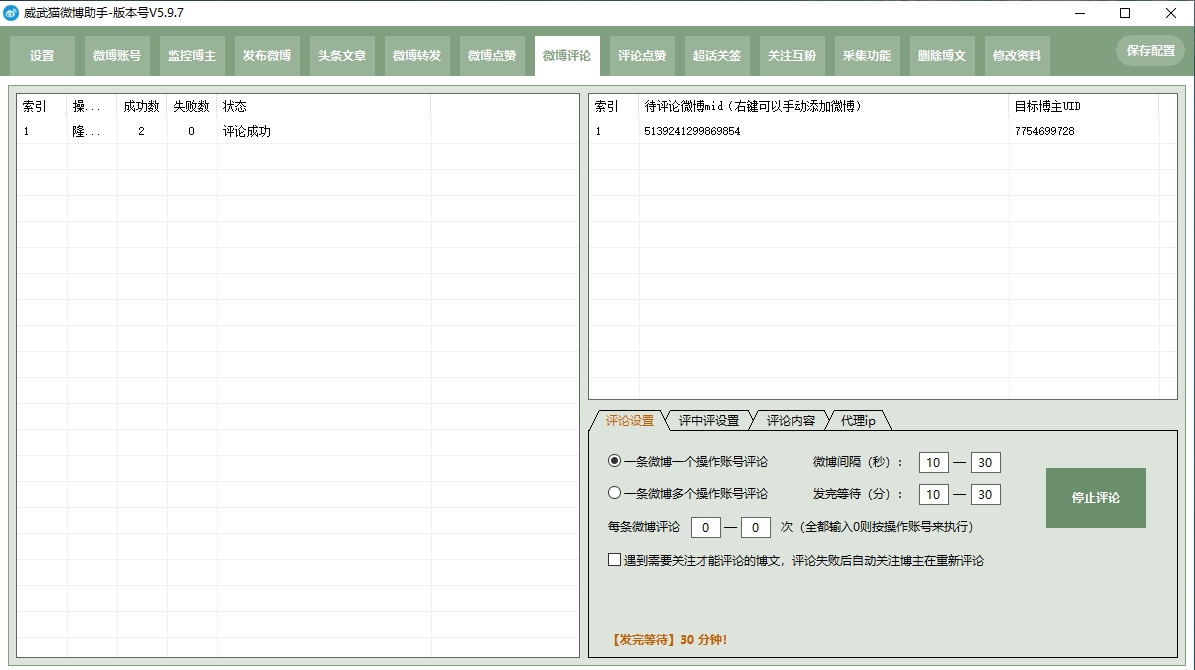Click the 成功数 column header
Viewport: 1195px width, 670px height.
point(142,107)
